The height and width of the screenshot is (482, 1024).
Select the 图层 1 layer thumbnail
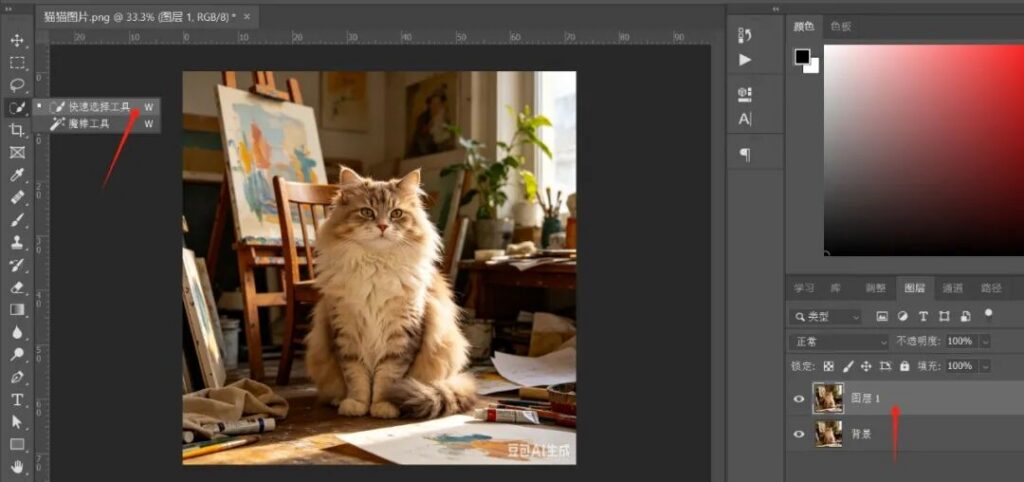829,398
